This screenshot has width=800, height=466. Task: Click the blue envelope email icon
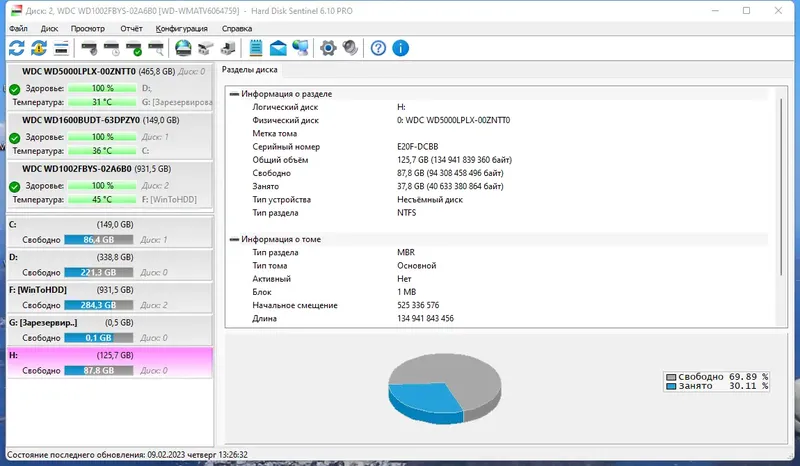point(278,48)
